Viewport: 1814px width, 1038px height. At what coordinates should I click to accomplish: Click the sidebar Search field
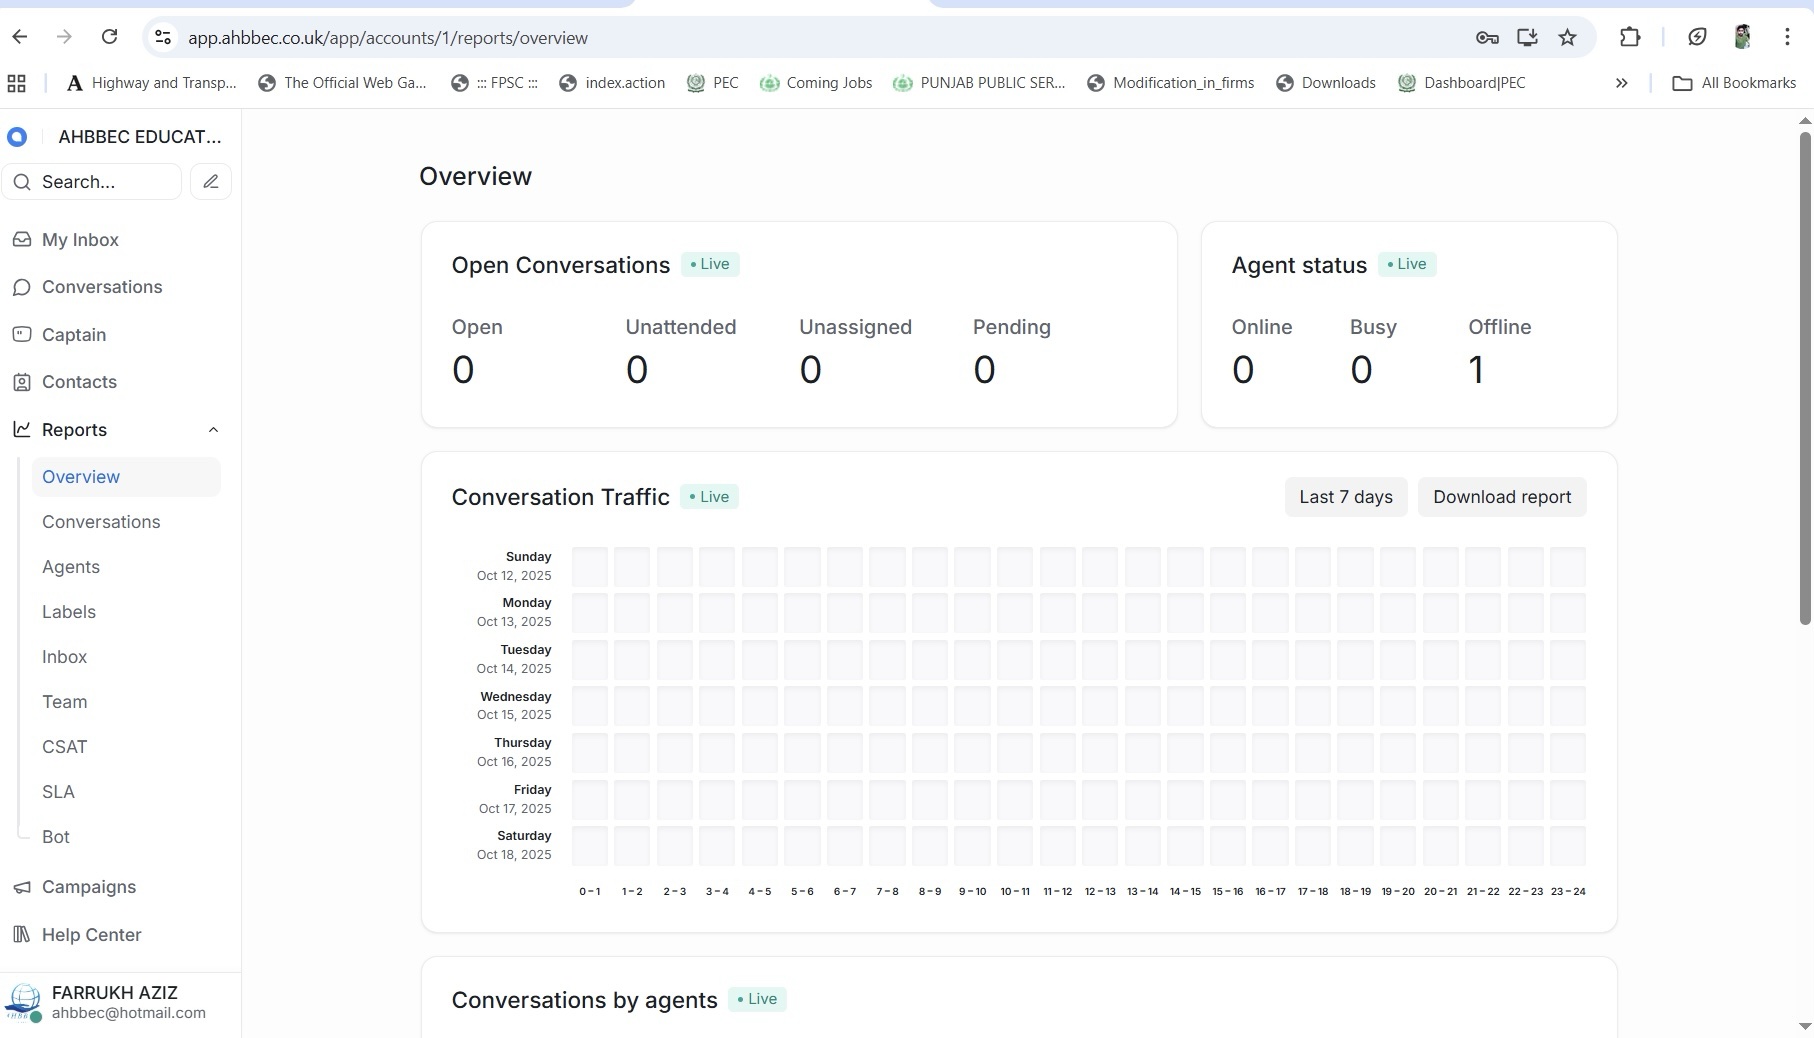(95, 182)
